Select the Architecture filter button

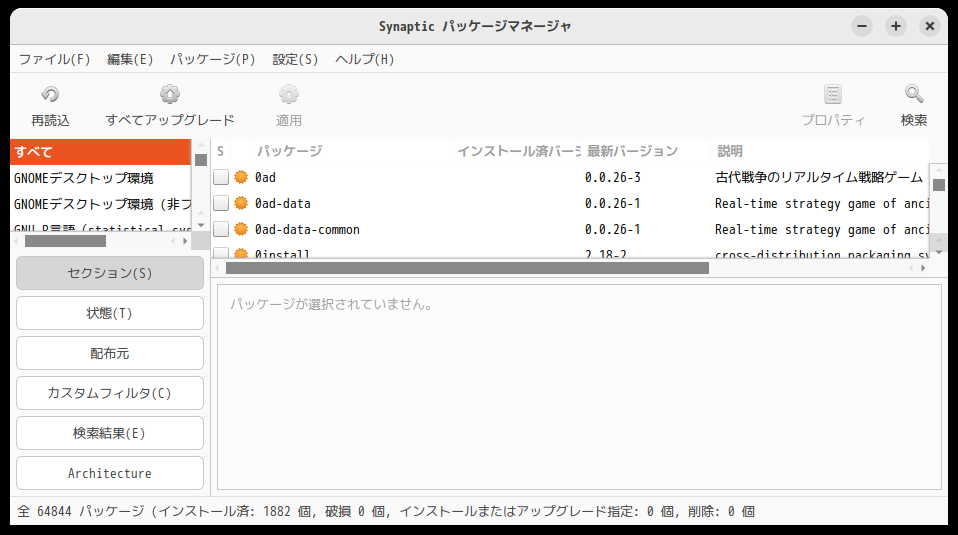pyautogui.click(x=110, y=473)
